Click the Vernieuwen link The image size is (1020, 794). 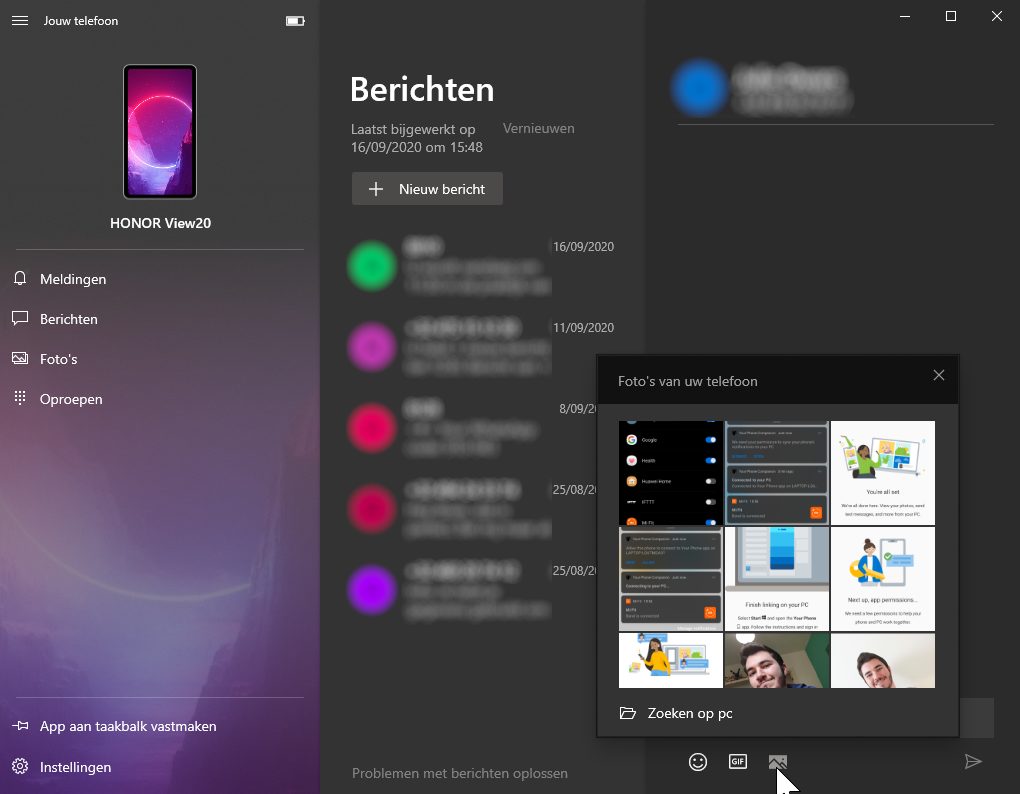click(538, 129)
